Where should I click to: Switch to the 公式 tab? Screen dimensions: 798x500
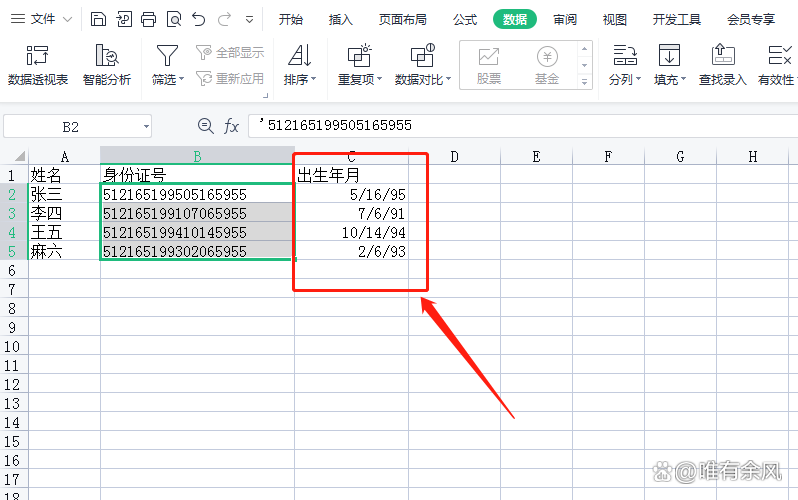(465, 20)
